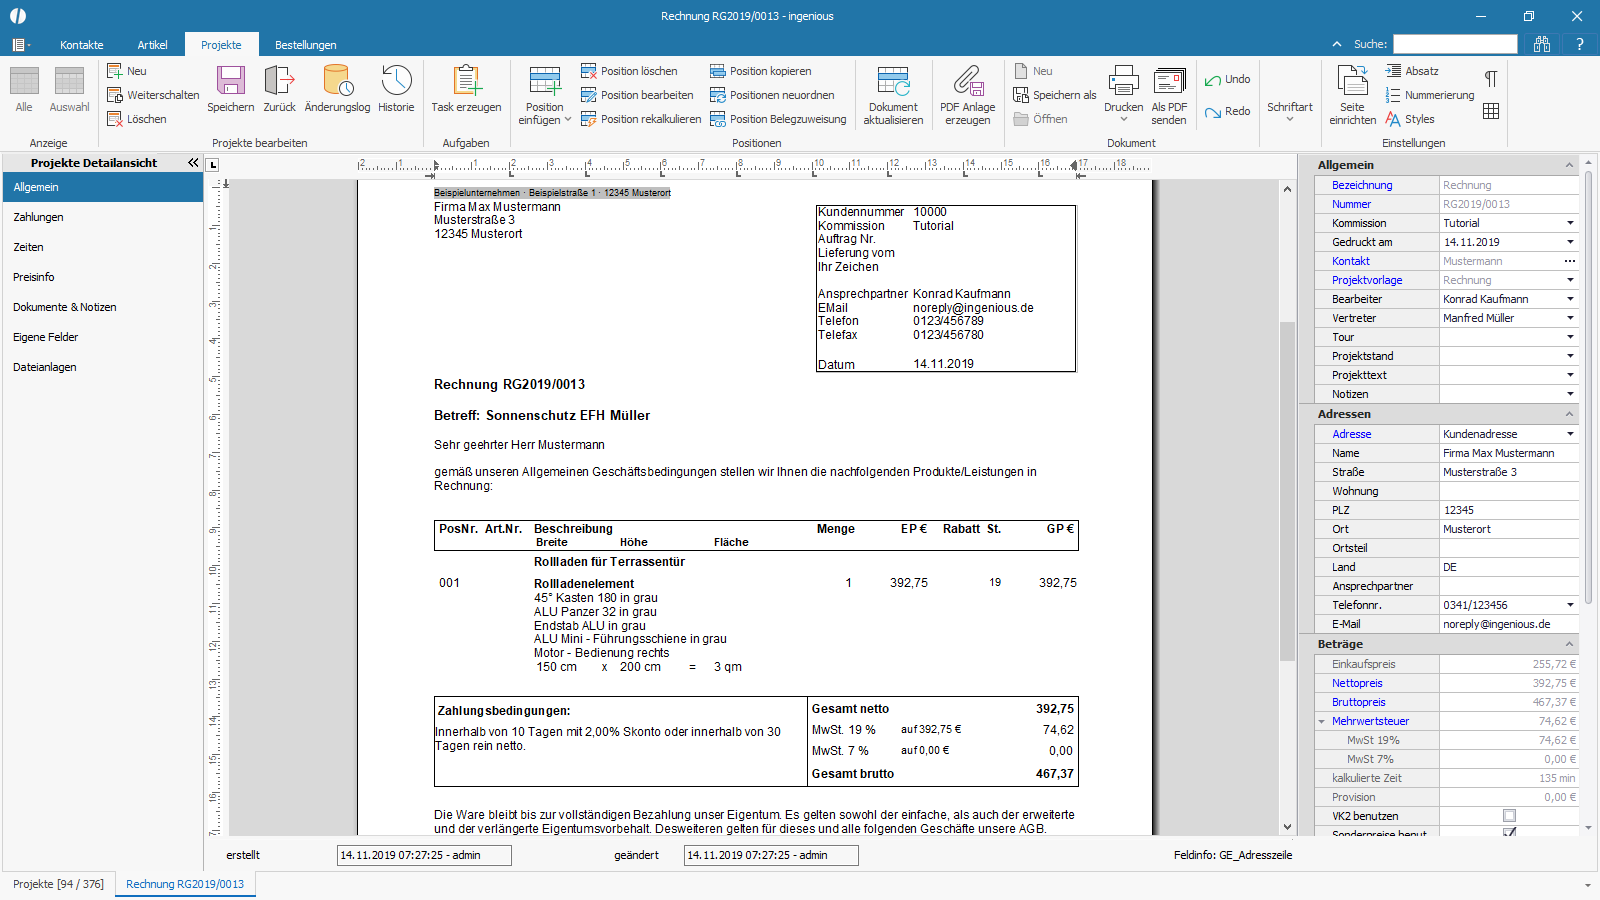Click the Drucken printer icon

pyautogui.click(x=1123, y=81)
